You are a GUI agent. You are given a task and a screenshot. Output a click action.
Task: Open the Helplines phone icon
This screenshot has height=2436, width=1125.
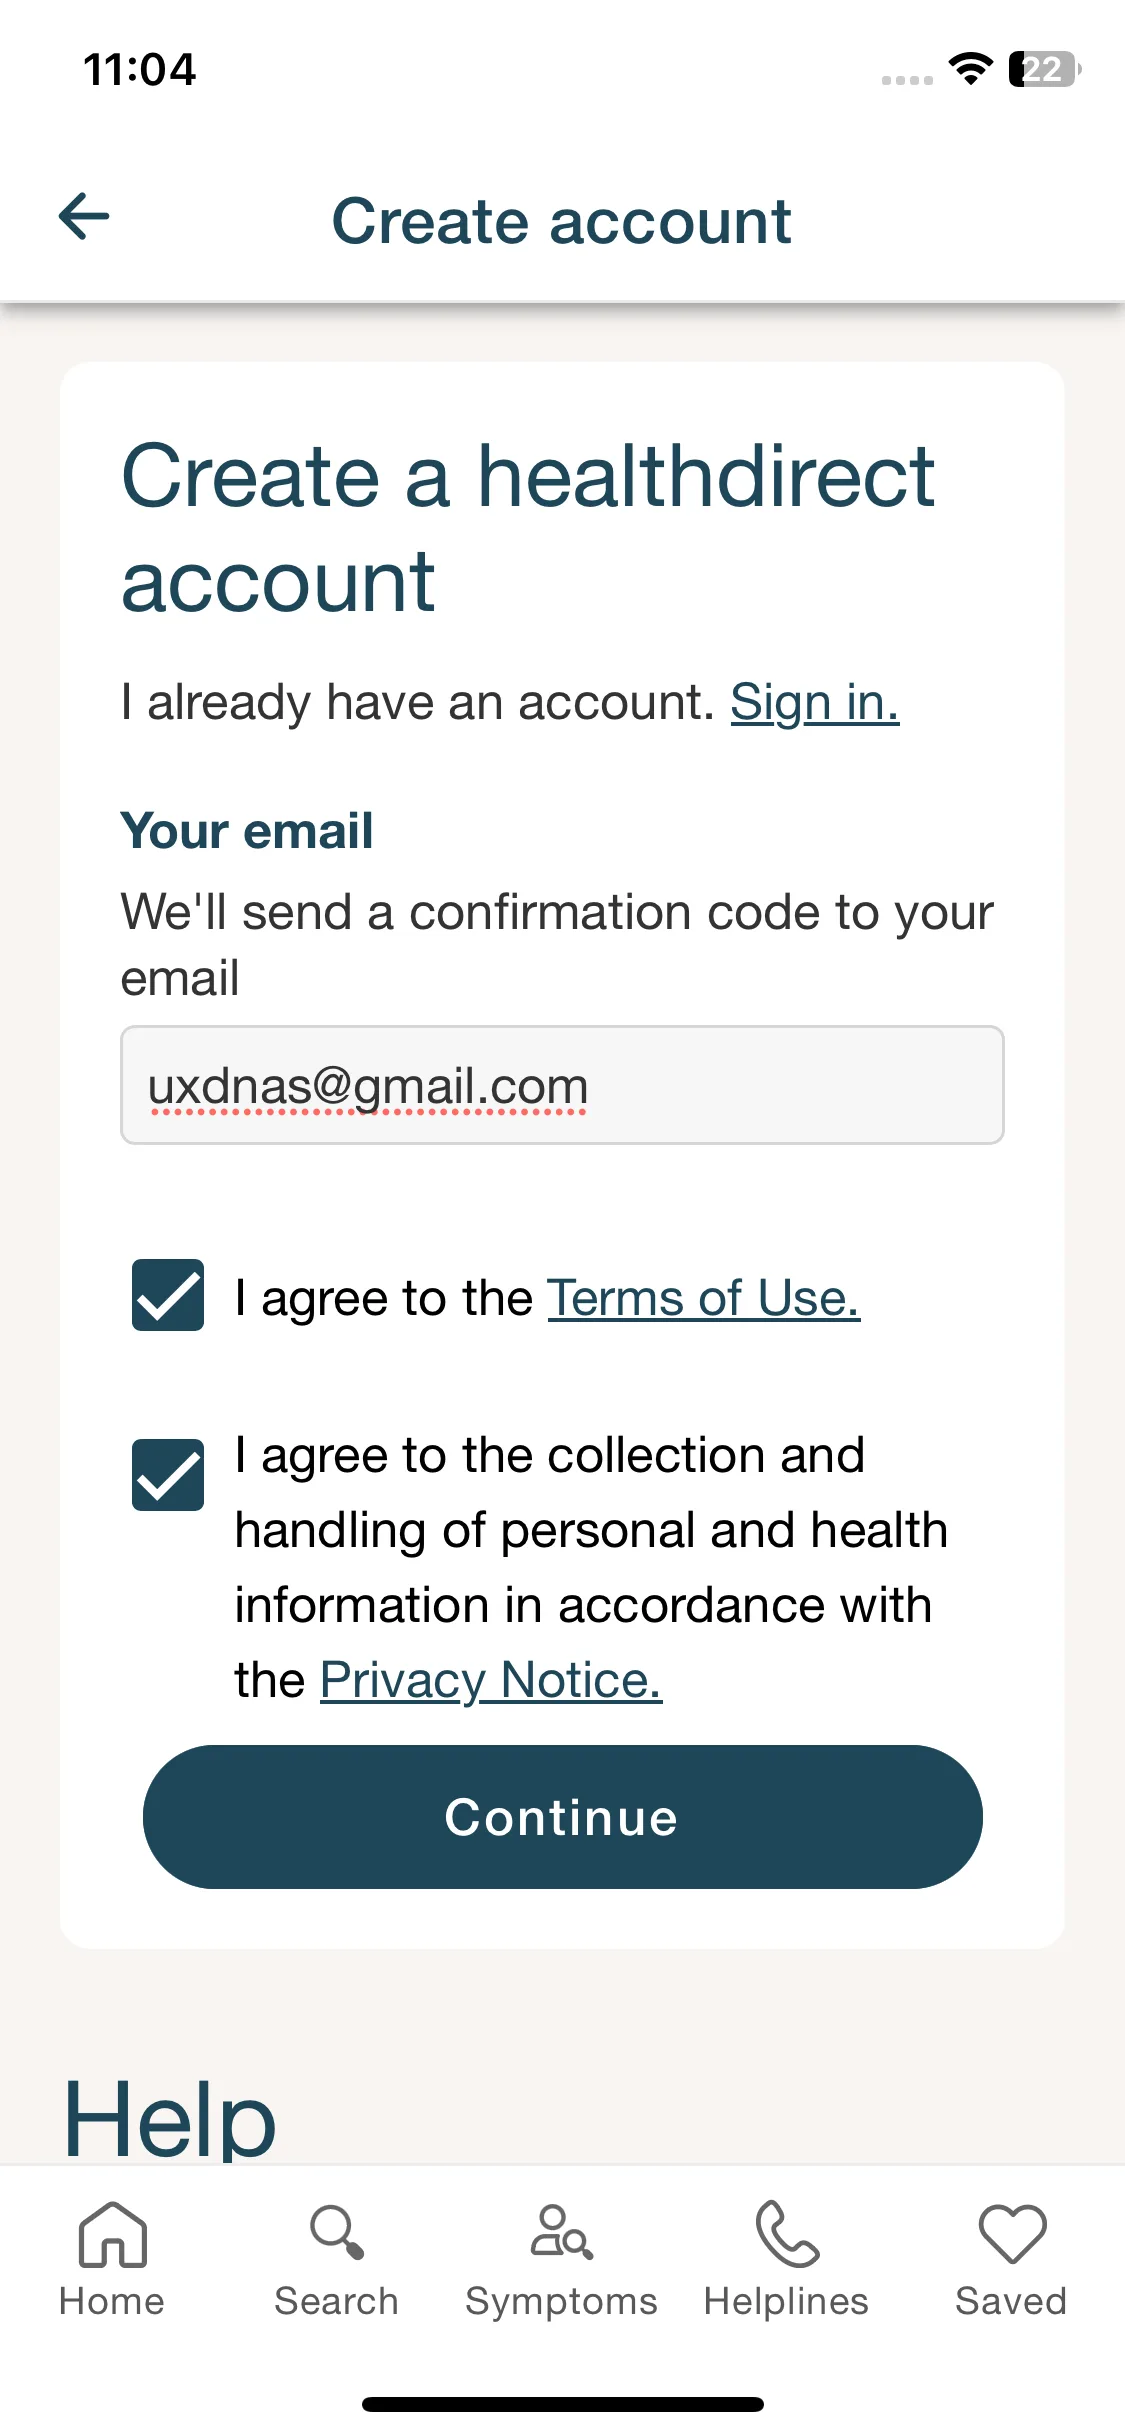point(787,2233)
